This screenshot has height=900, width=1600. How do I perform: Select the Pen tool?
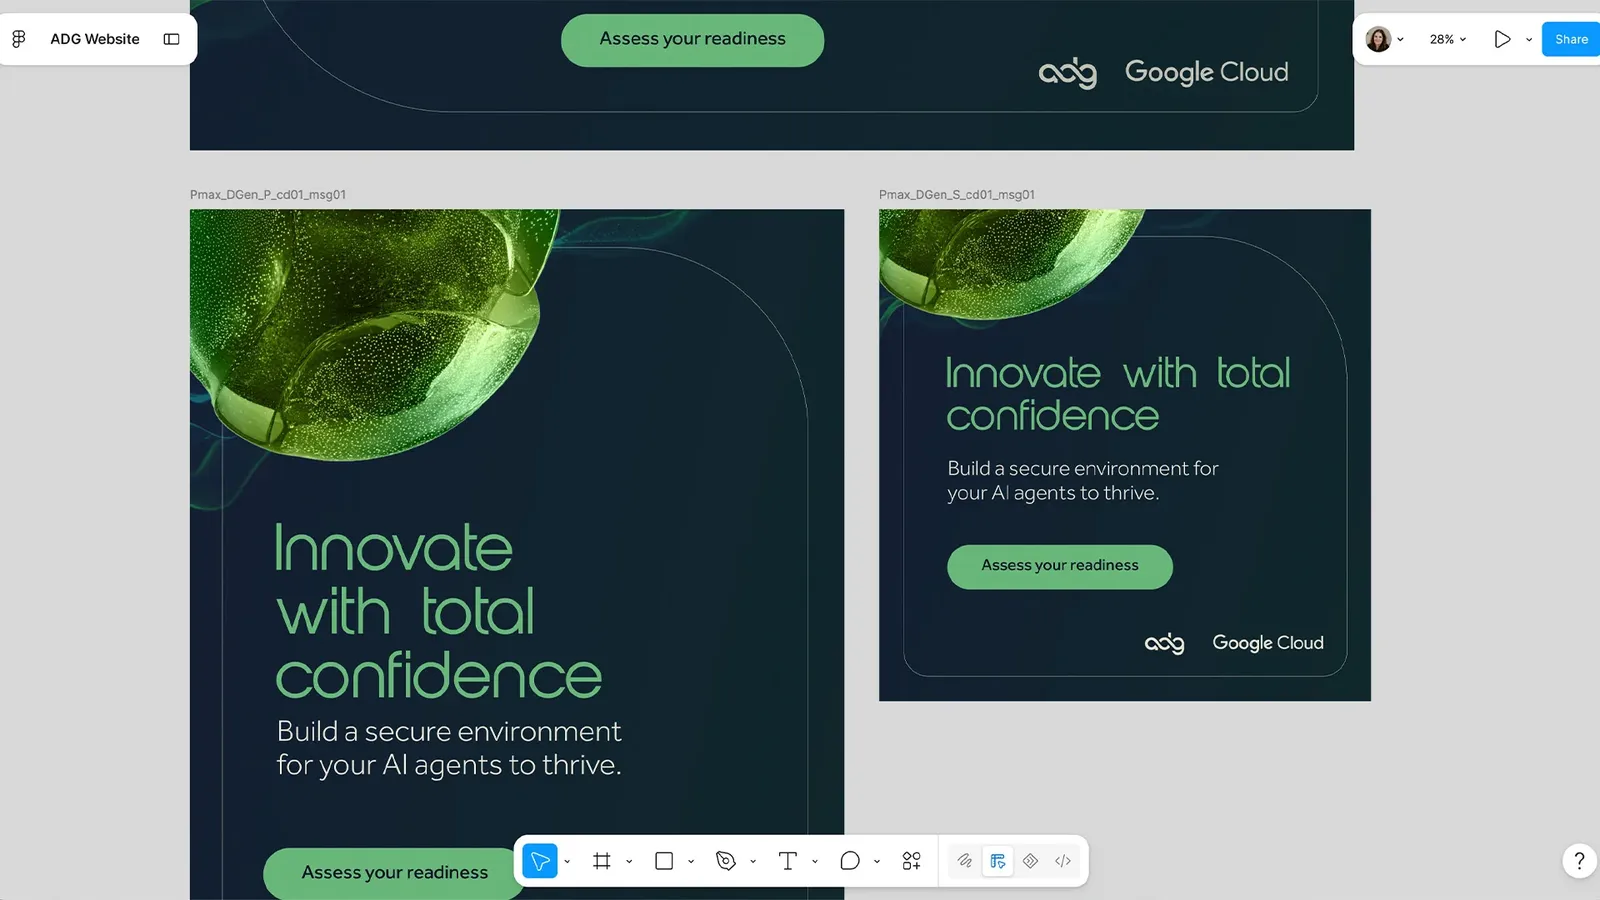[726, 861]
